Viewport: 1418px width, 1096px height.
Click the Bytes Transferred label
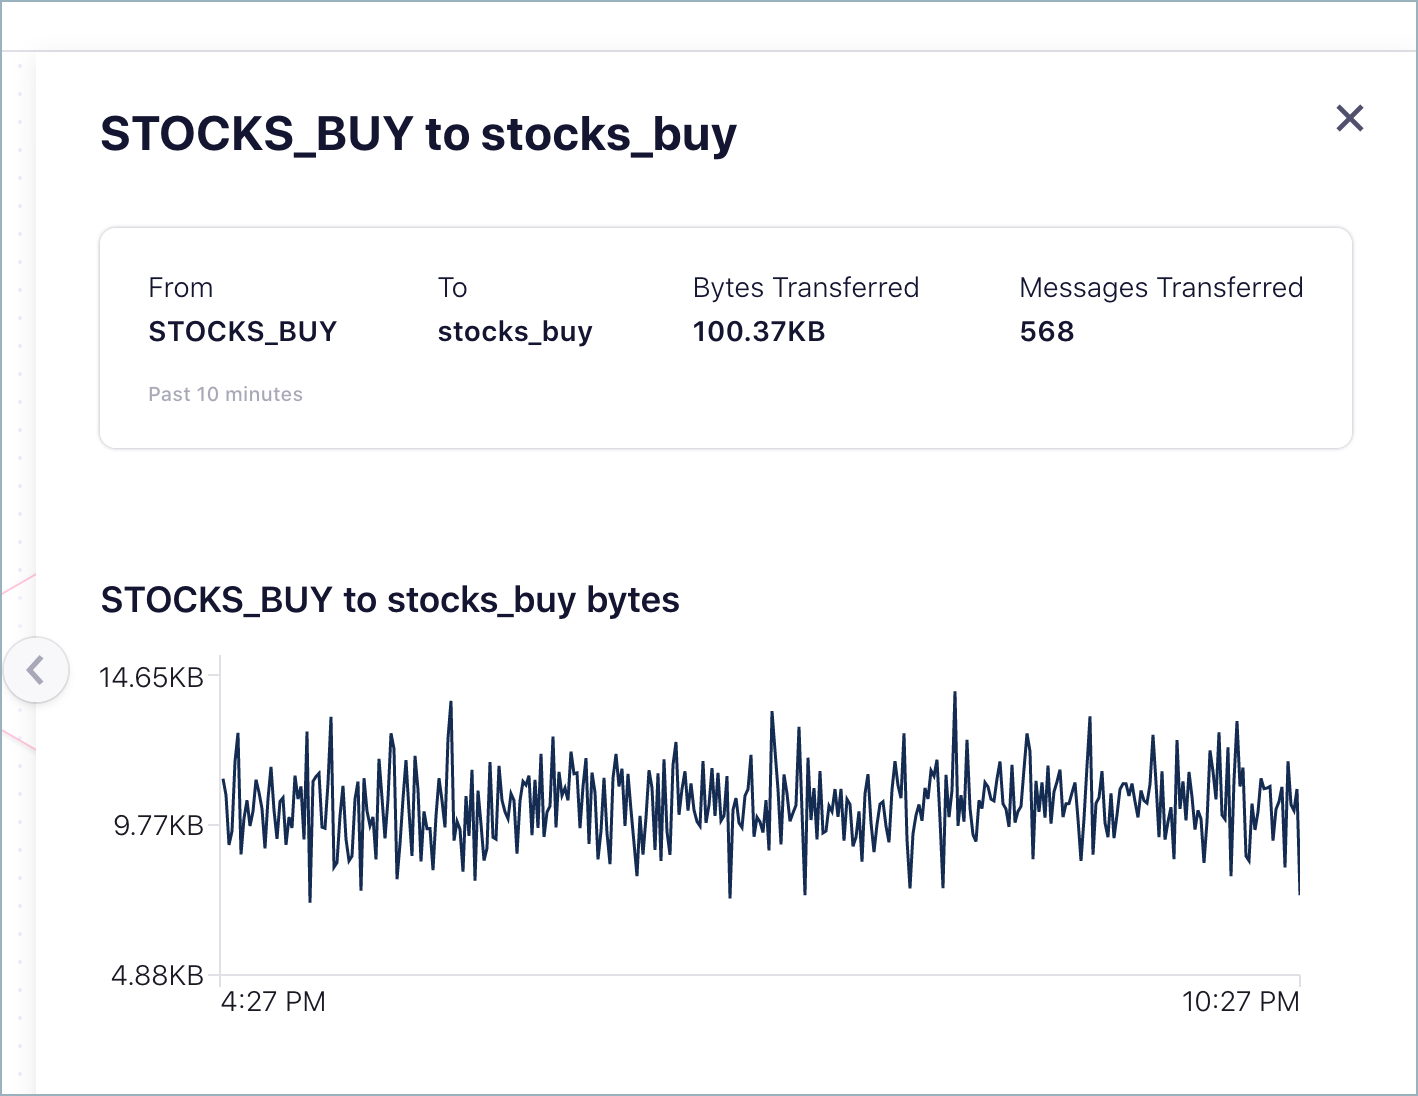[805, 288]
